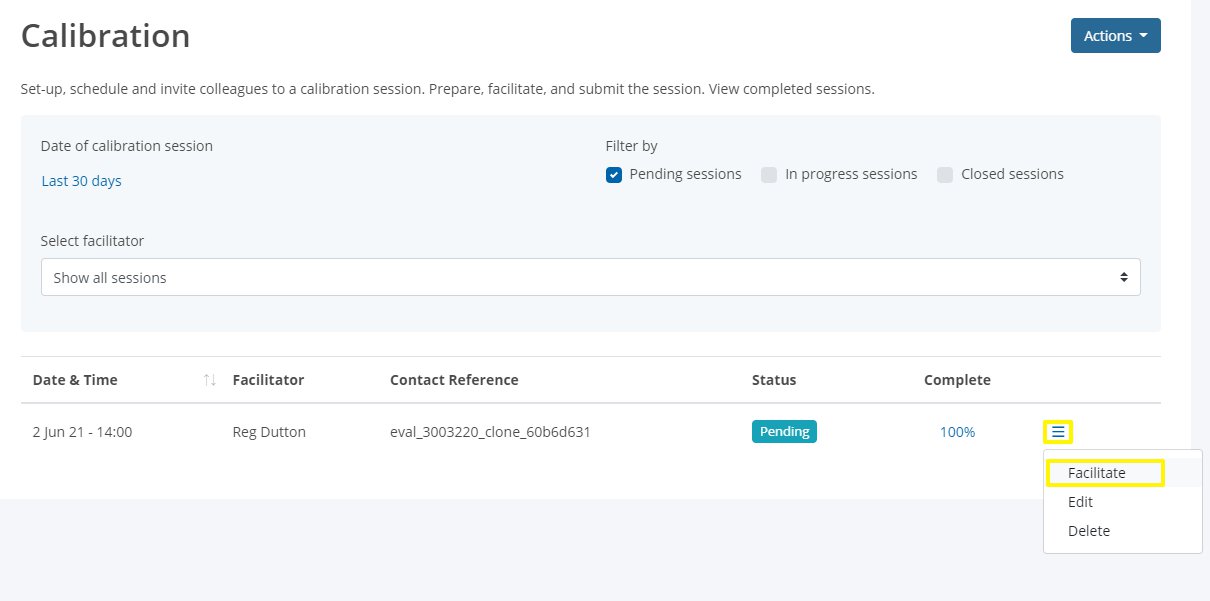Select the 2 Jun 21 - 14:00 date cell

tap(82, 432)
